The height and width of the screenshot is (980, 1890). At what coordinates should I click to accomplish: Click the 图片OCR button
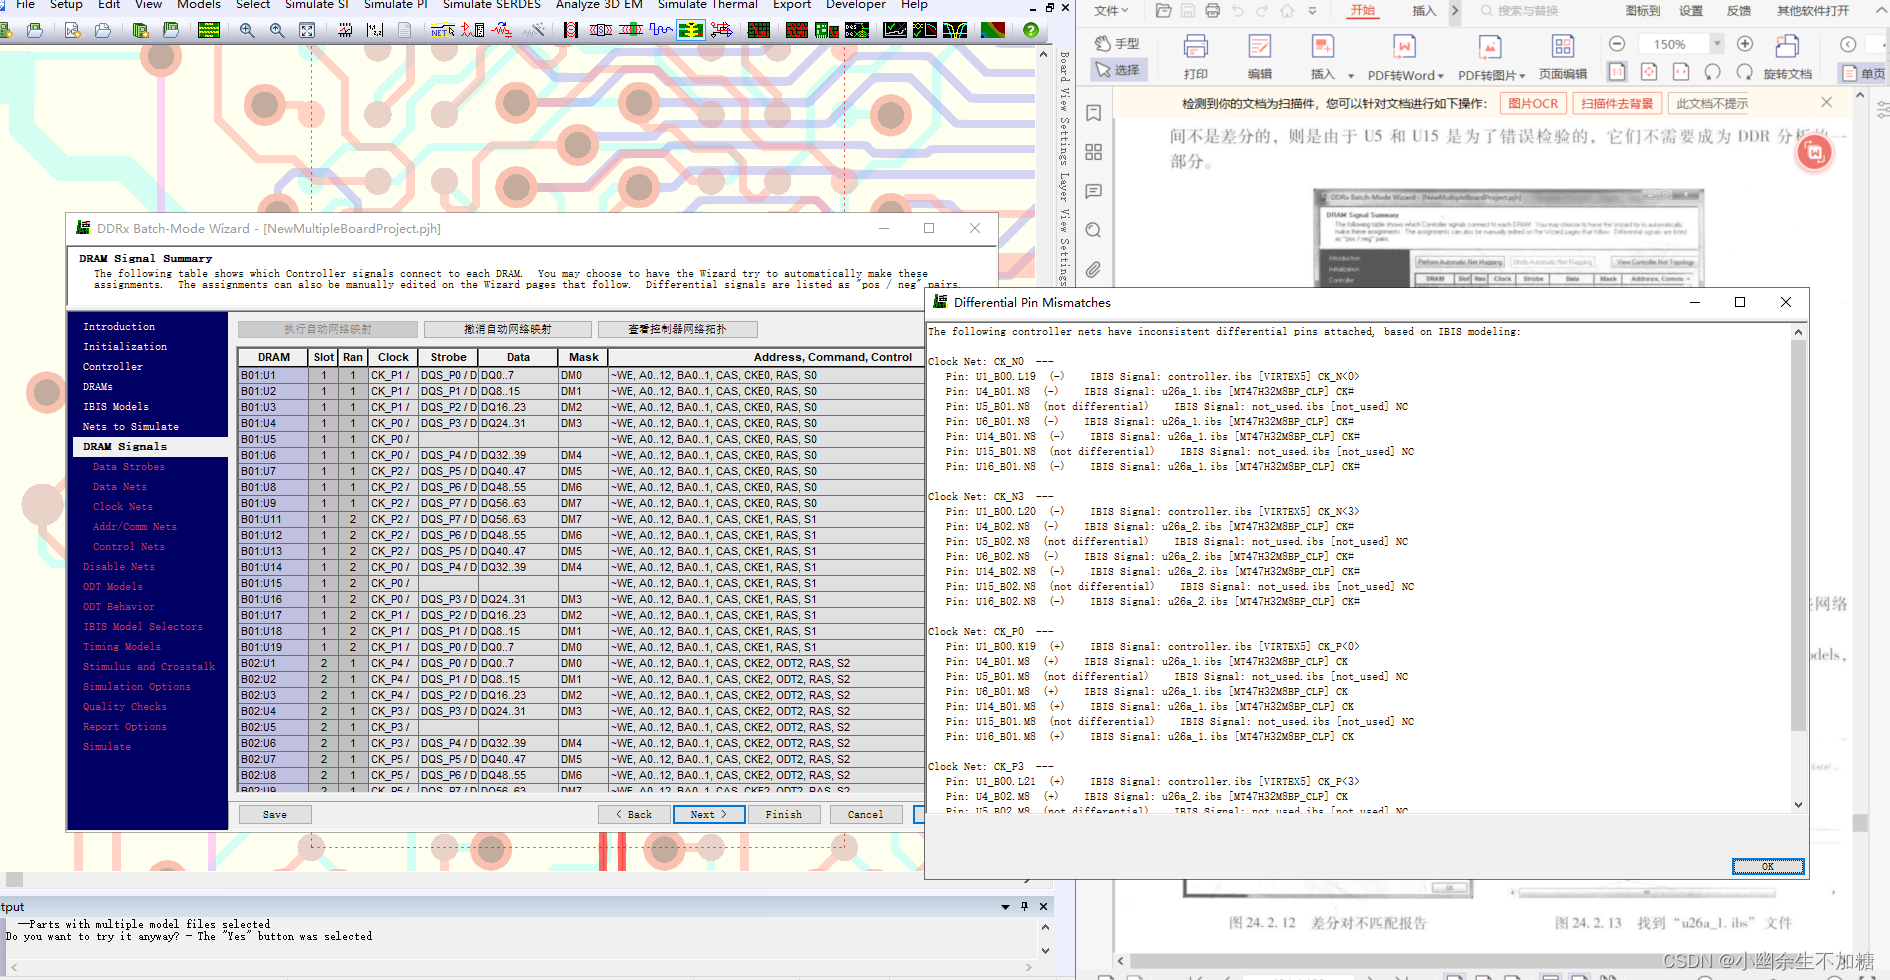[1533, 103]
